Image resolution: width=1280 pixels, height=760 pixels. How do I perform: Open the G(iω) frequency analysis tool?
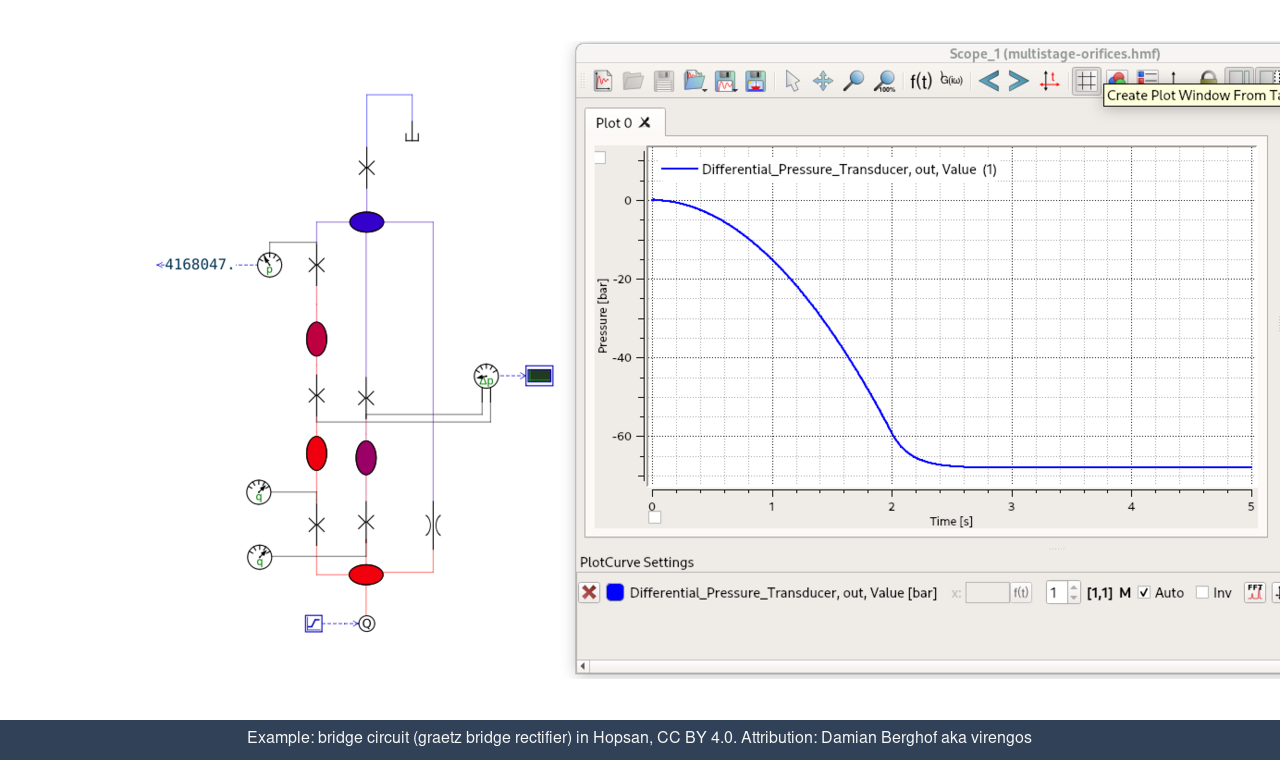coord(951,80)
